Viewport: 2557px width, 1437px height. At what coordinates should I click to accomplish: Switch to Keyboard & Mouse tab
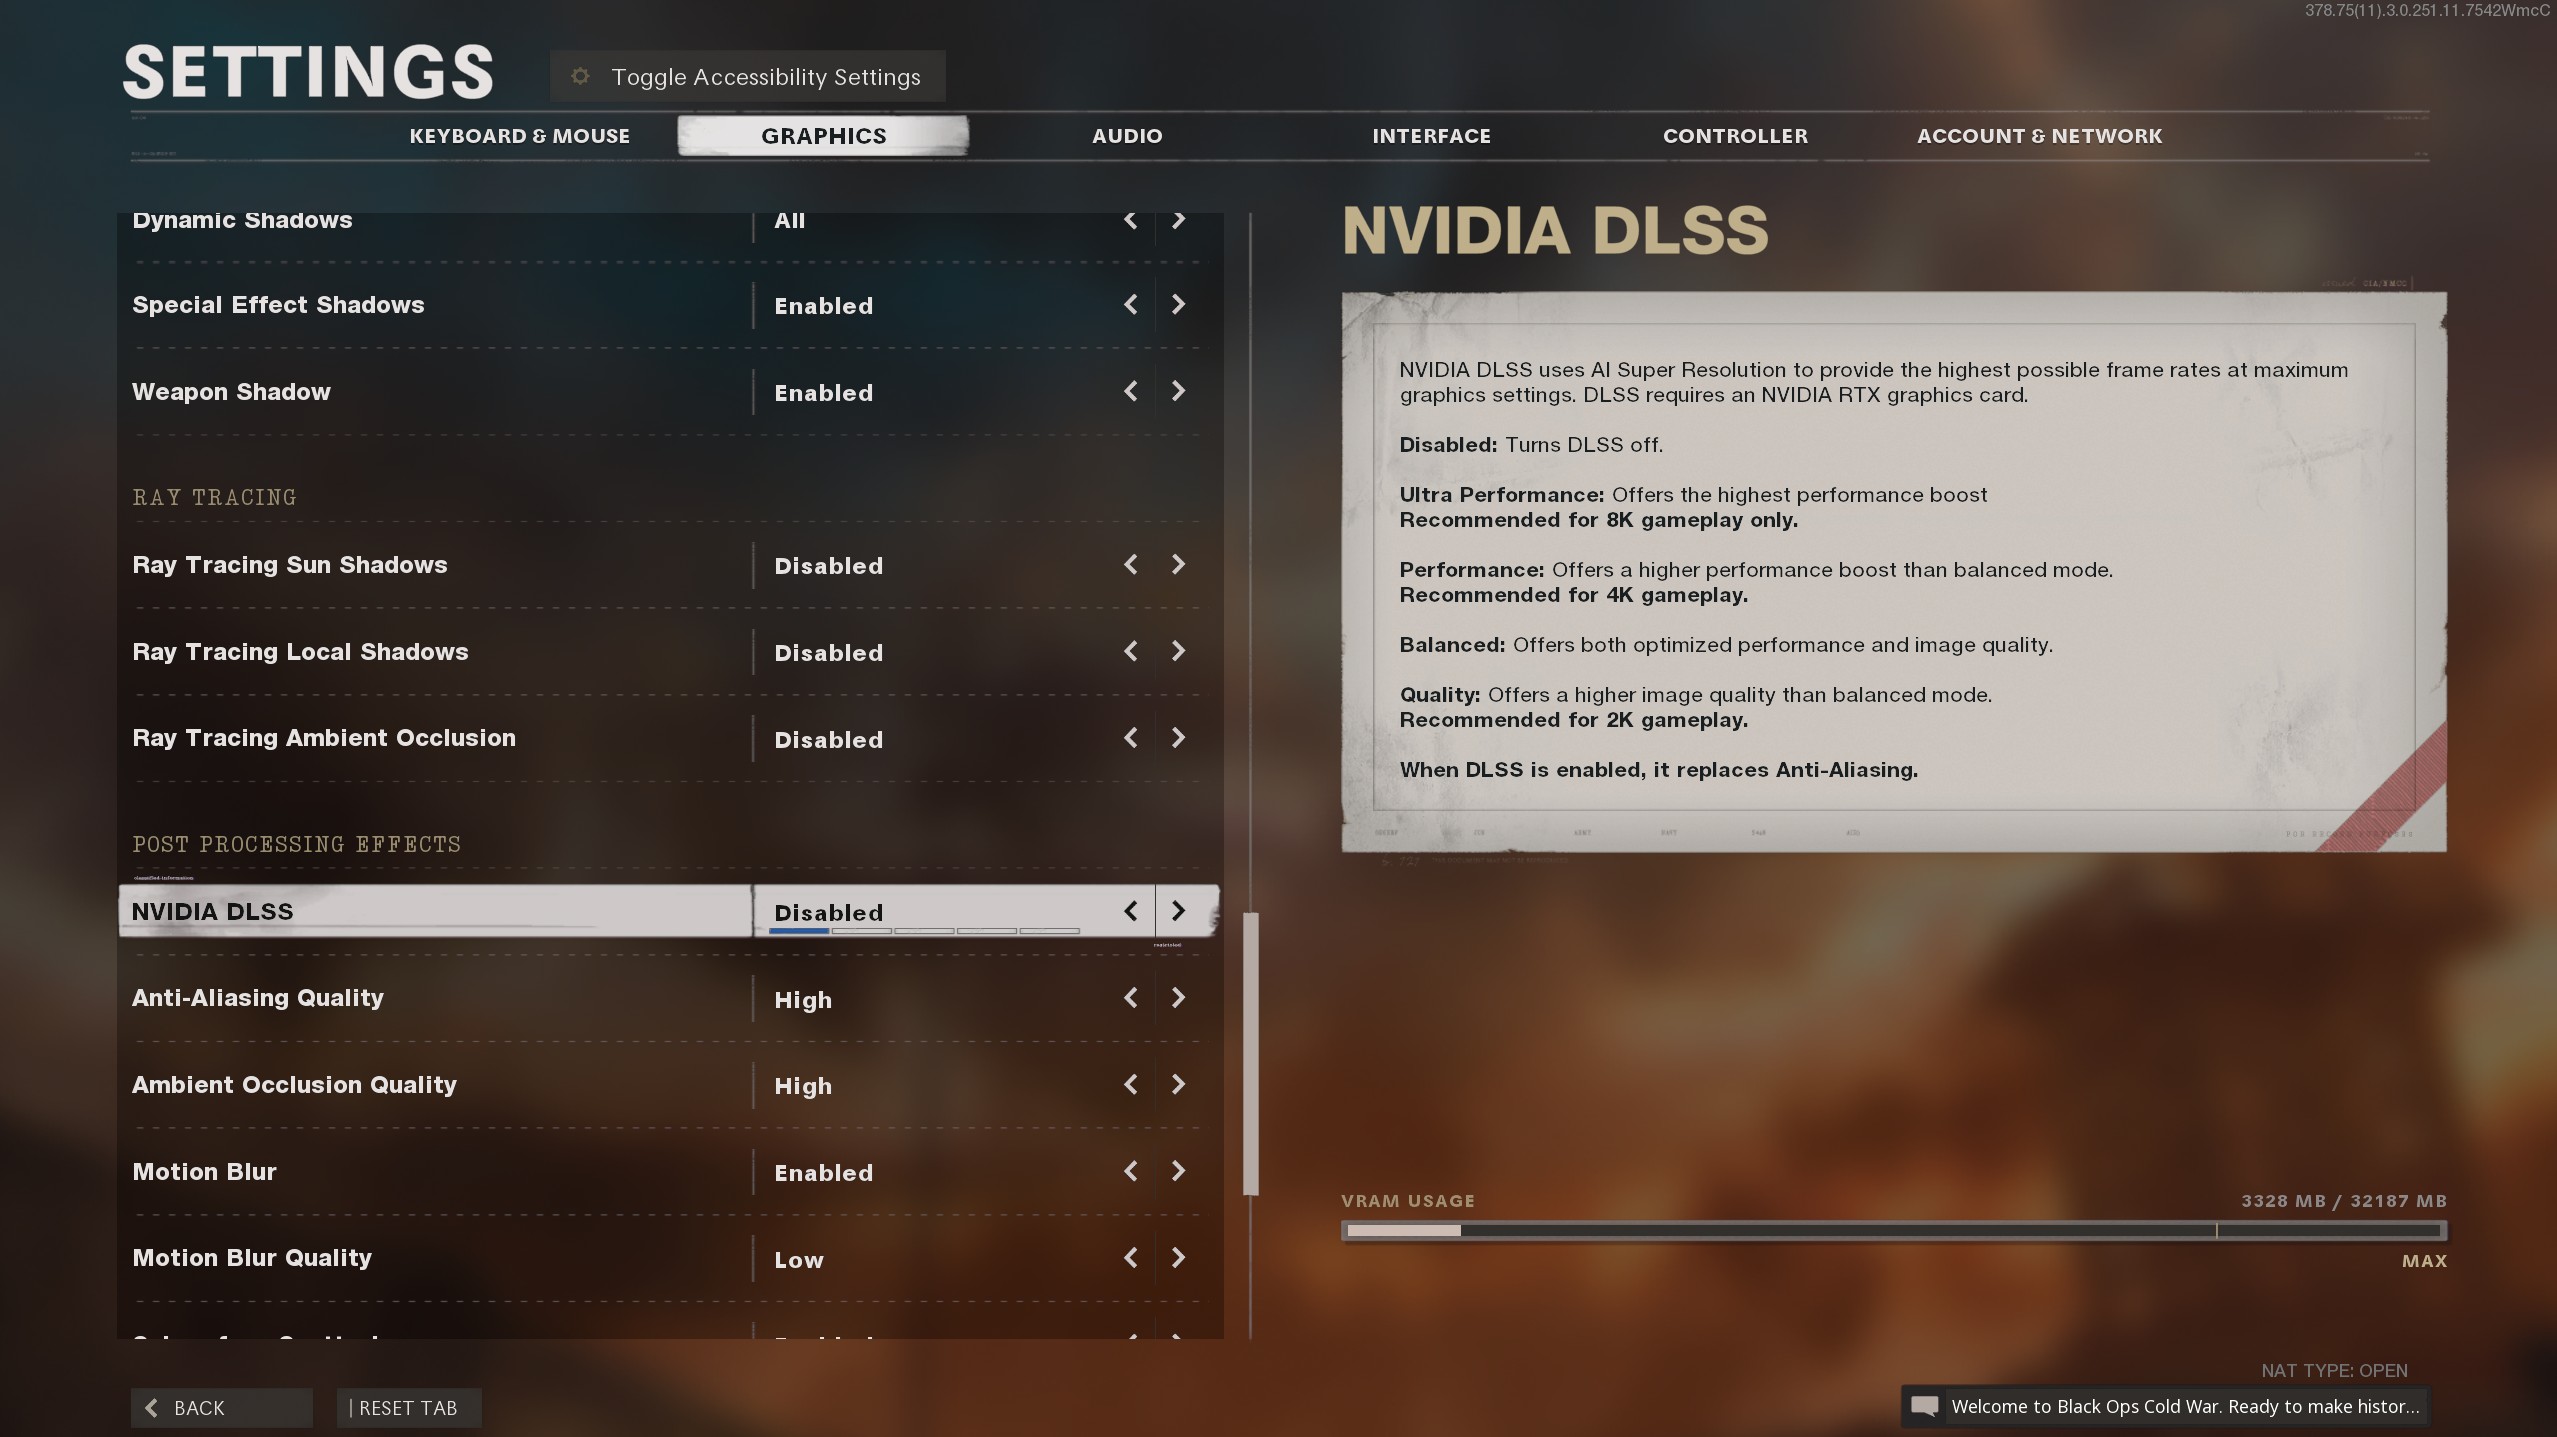click(x=519, y=136)
